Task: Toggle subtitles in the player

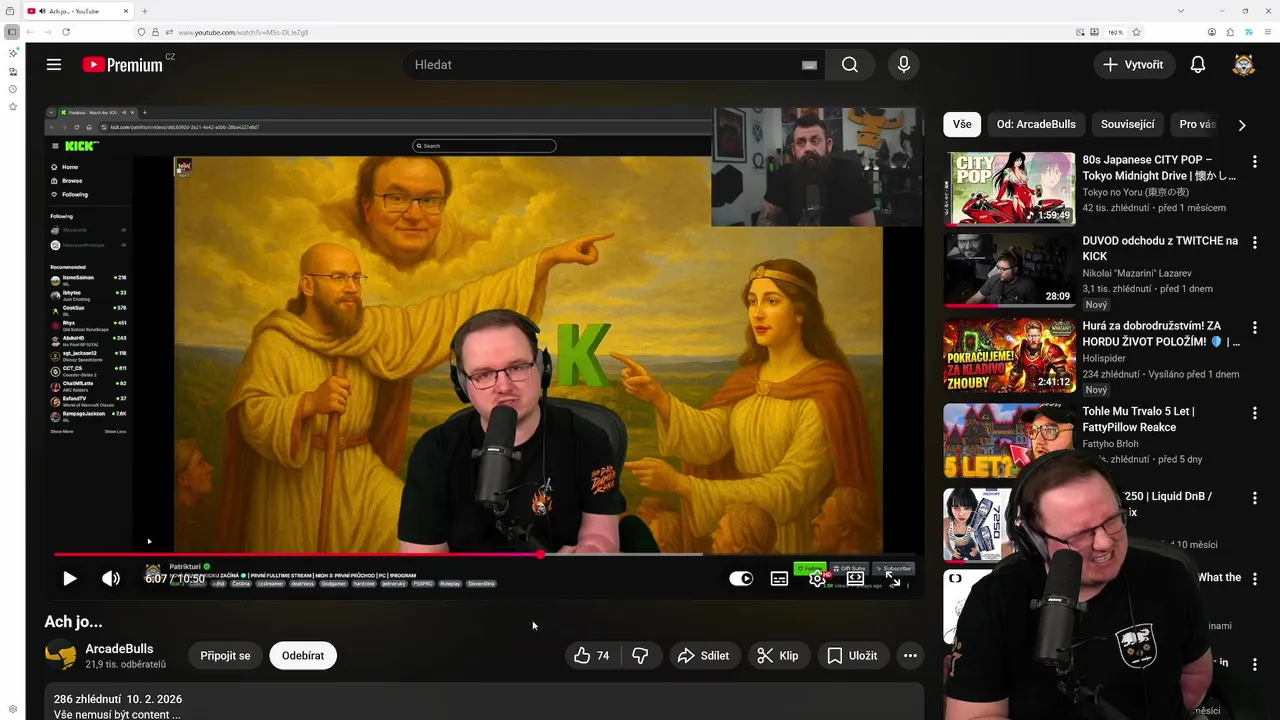Action: (779, 578)
